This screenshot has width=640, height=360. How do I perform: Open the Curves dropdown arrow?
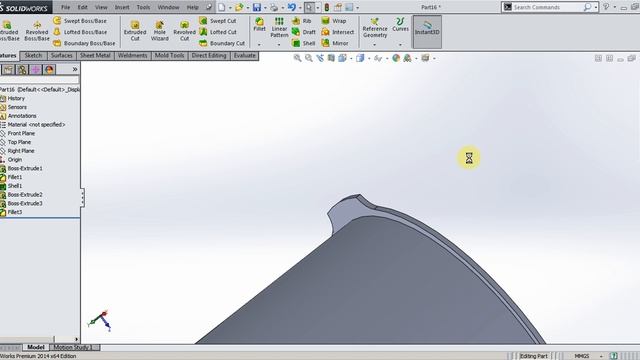[400, 44]
